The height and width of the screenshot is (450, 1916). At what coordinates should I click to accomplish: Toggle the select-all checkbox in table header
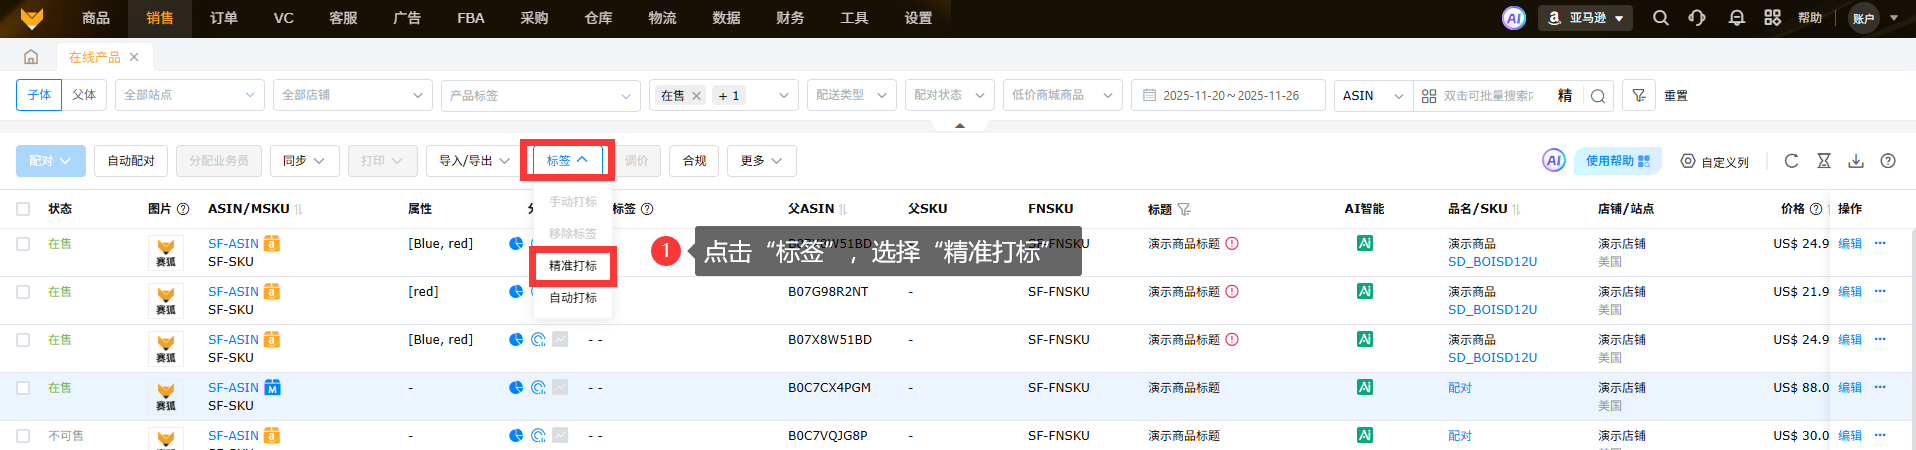click(x=23, y=209)
